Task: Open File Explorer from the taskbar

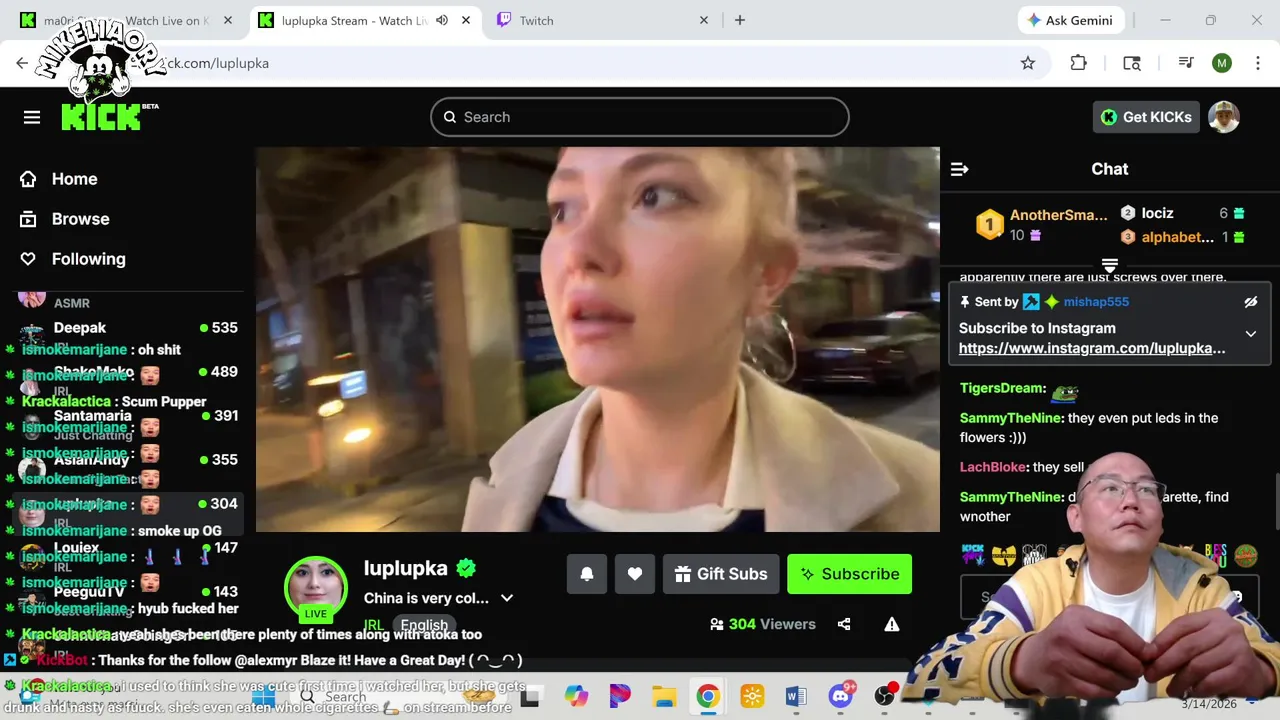Action: 664,696
